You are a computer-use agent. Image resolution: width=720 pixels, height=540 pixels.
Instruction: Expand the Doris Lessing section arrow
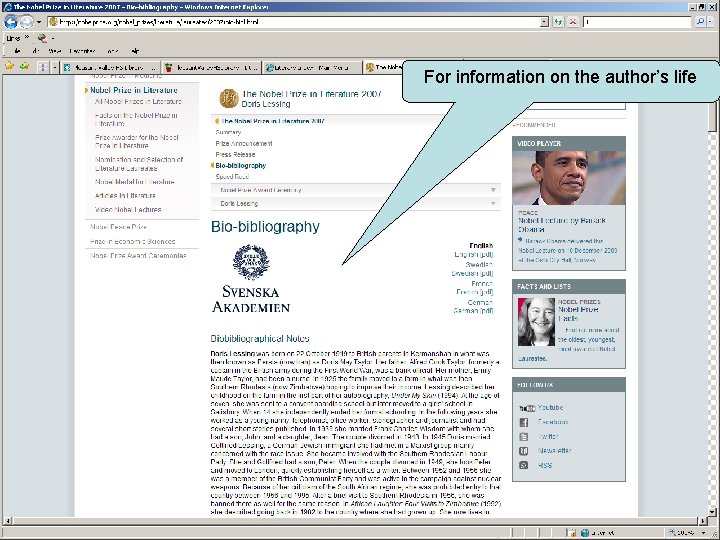(x=493, y=203)
